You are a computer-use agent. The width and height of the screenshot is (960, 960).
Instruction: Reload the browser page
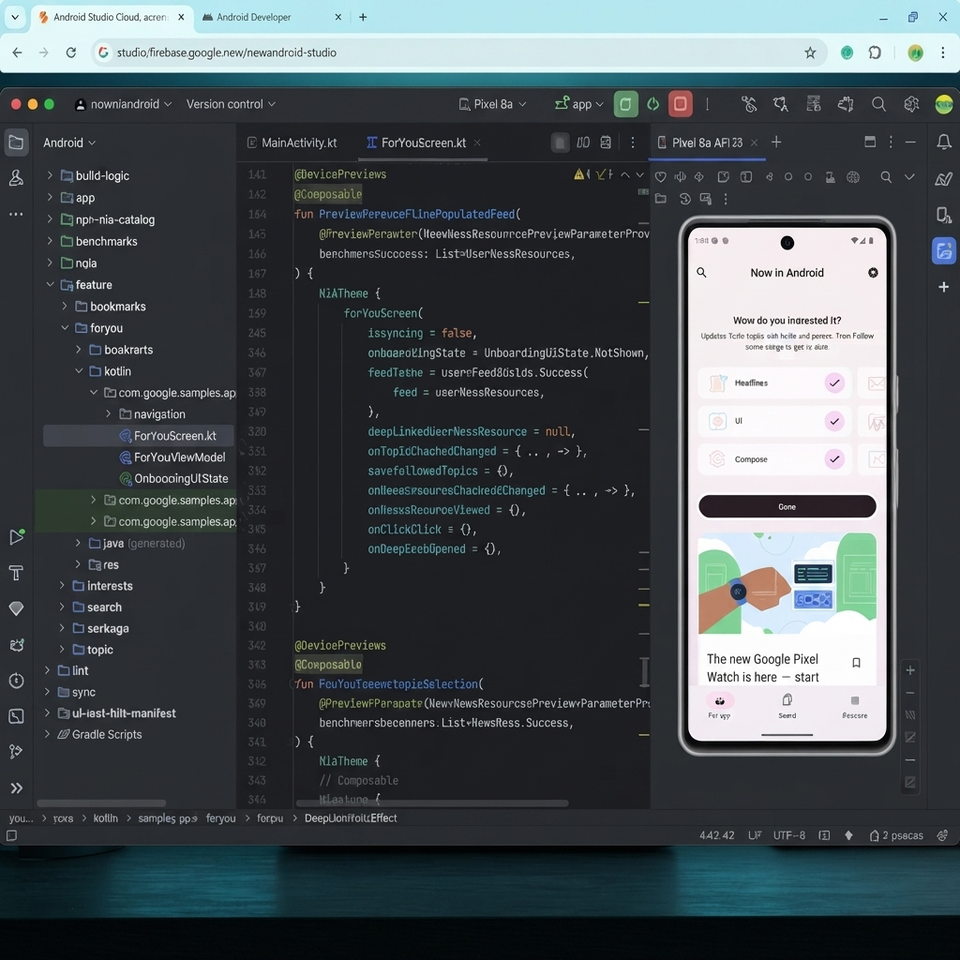tap(71, 53)
